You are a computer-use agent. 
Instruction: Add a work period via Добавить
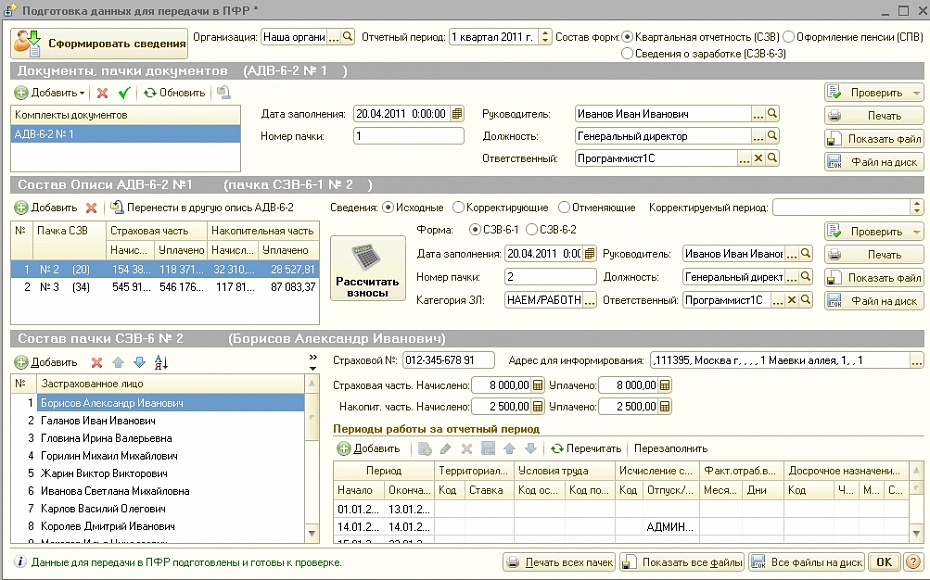[369, 449]
